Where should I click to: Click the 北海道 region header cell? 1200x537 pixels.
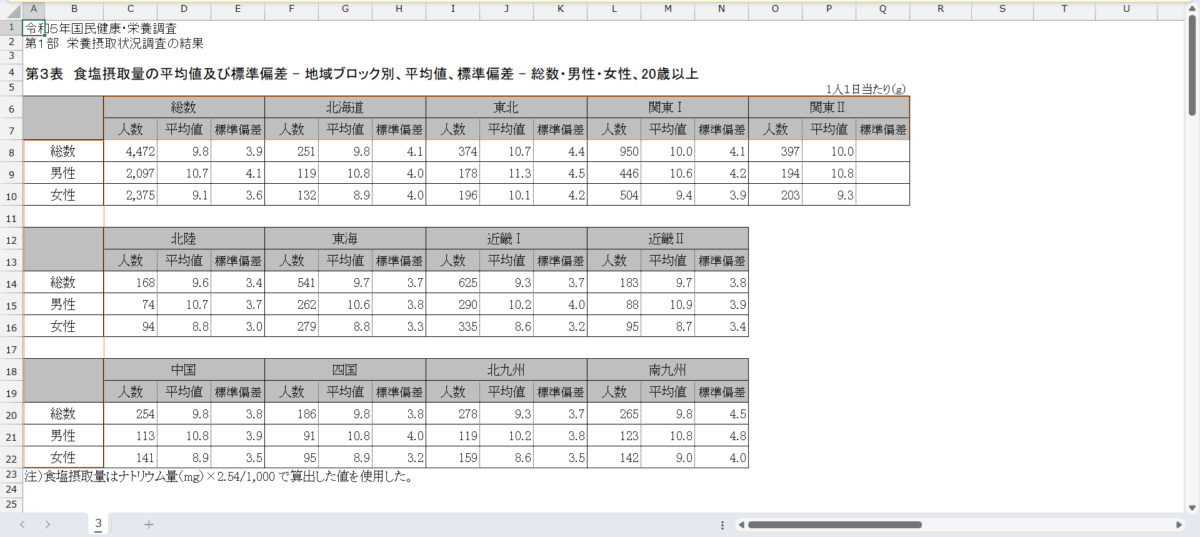coord(345,107)
